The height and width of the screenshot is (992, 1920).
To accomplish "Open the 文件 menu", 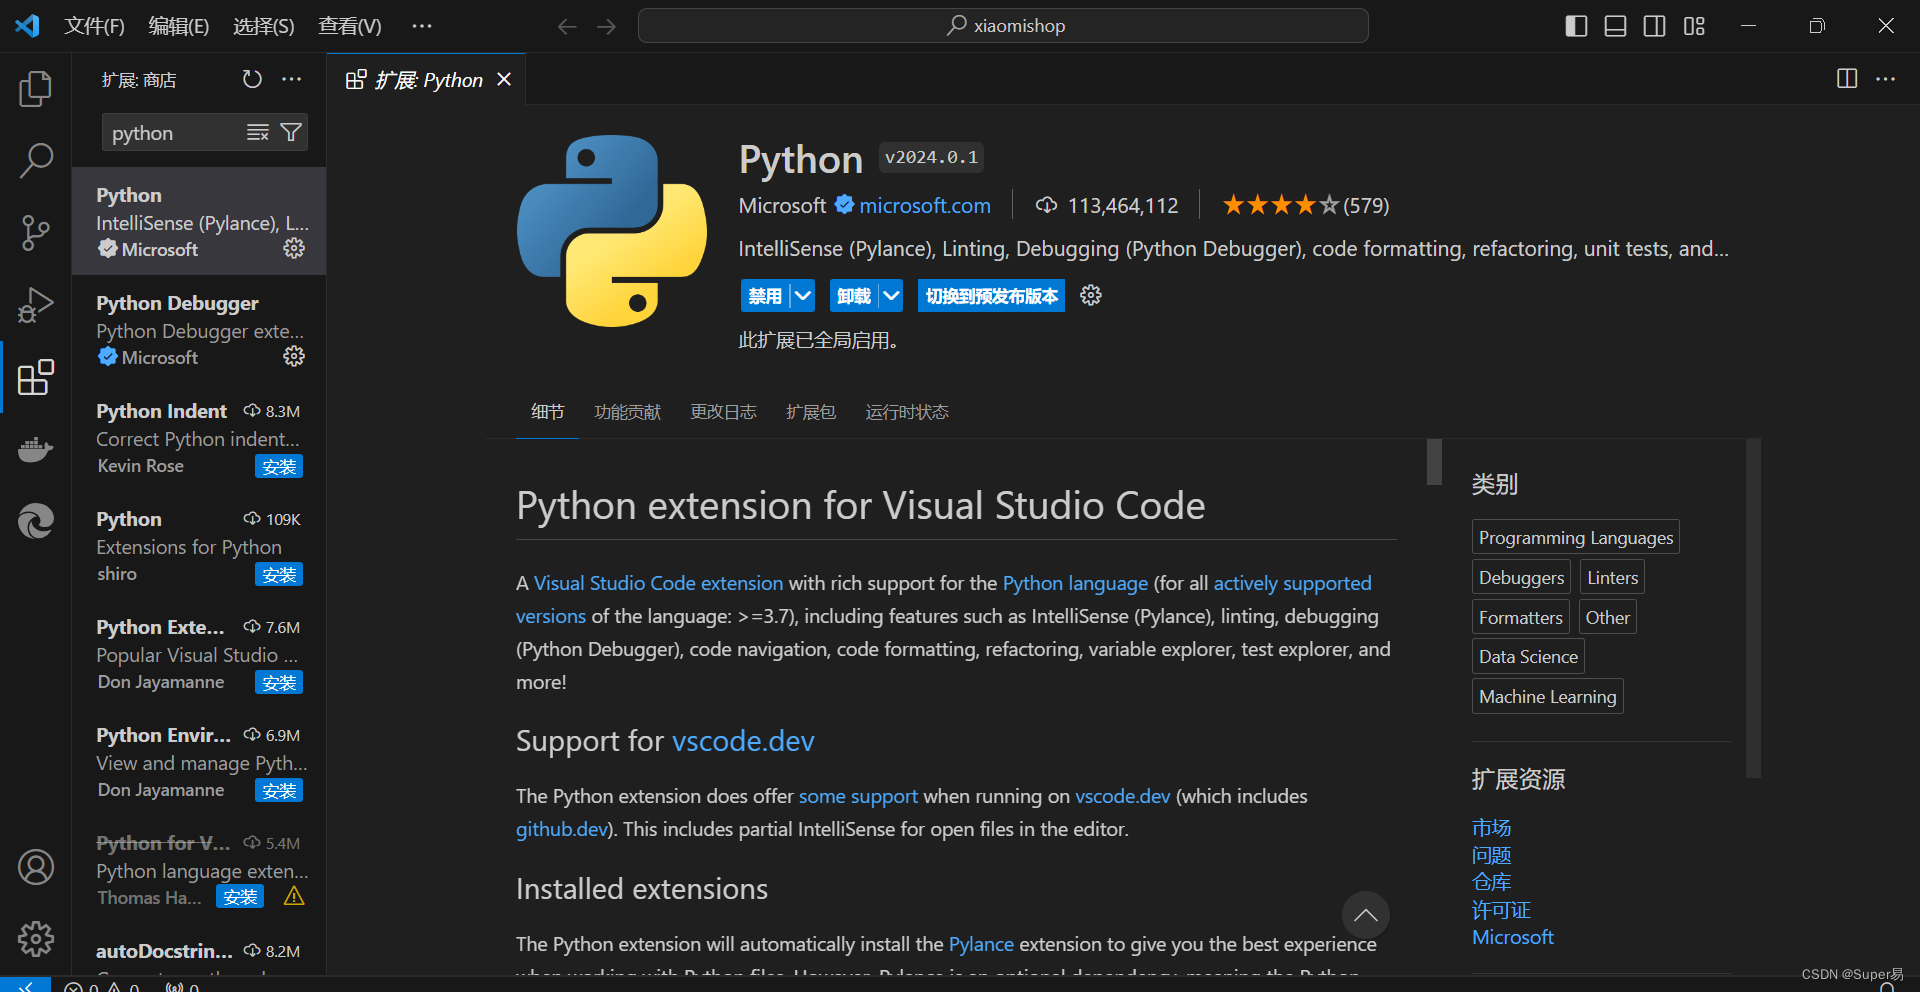I will (93, 26).
